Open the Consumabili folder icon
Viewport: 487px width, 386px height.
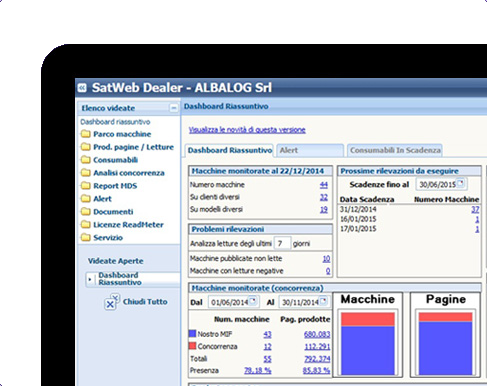coord(86,160)
